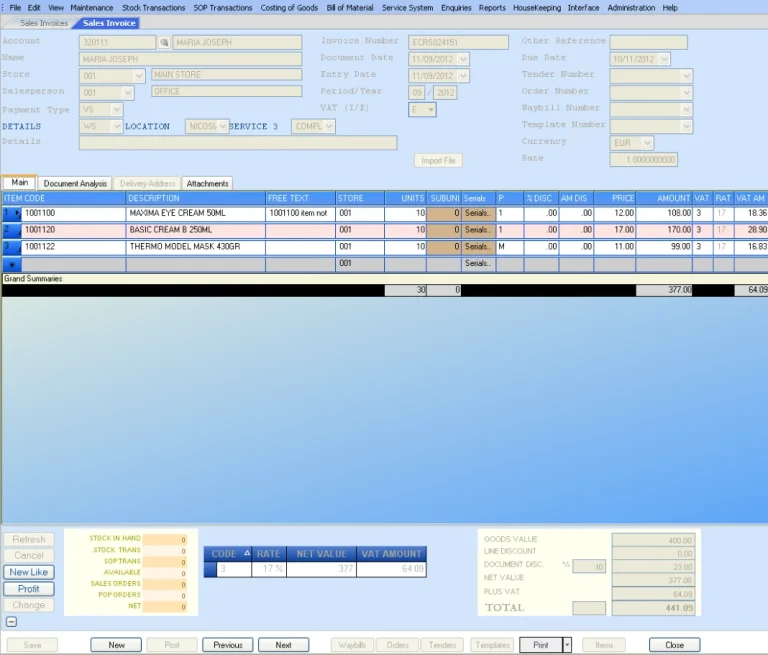
Task: Open the VAT (I/E) dropdown
Action: (431, 109)
